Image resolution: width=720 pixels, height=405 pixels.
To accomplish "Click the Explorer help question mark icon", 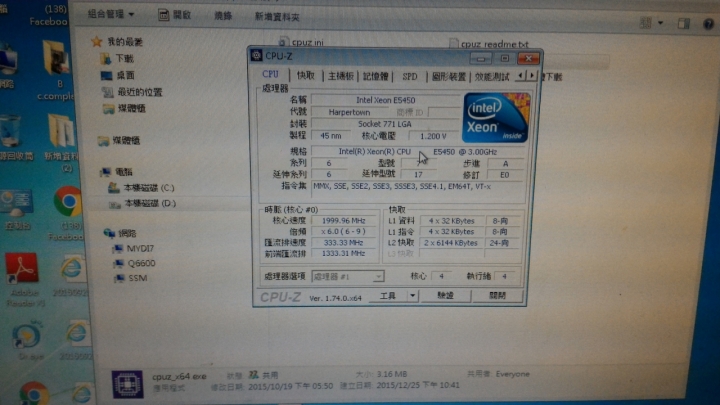I will click(708, 24).
